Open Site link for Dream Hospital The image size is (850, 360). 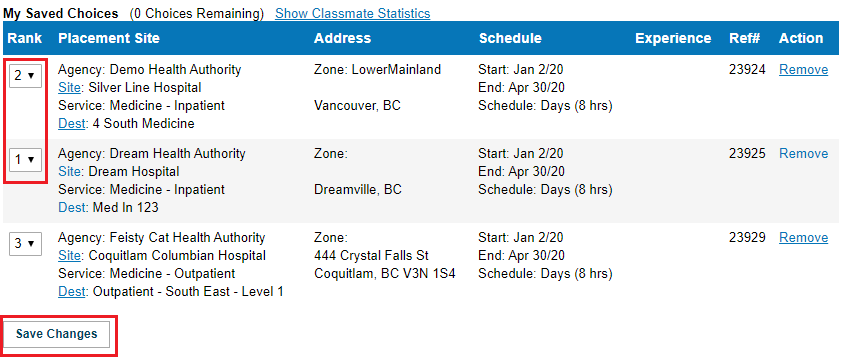(x=69, y=172)
